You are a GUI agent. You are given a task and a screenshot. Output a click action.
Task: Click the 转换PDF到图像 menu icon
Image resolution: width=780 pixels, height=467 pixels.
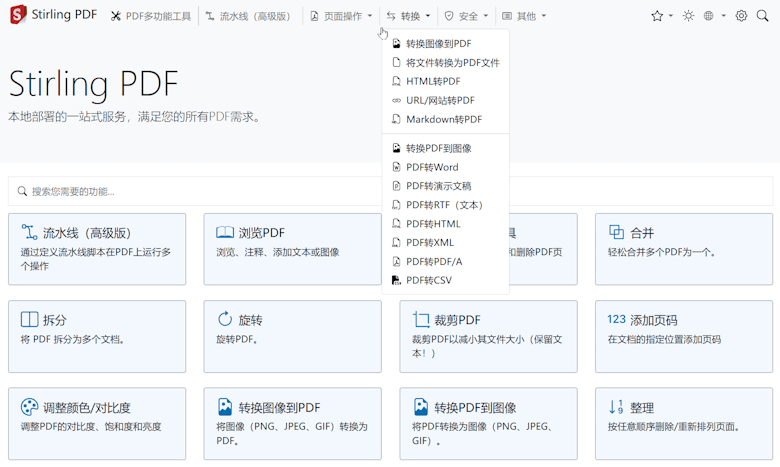click(x=396, y=148)
